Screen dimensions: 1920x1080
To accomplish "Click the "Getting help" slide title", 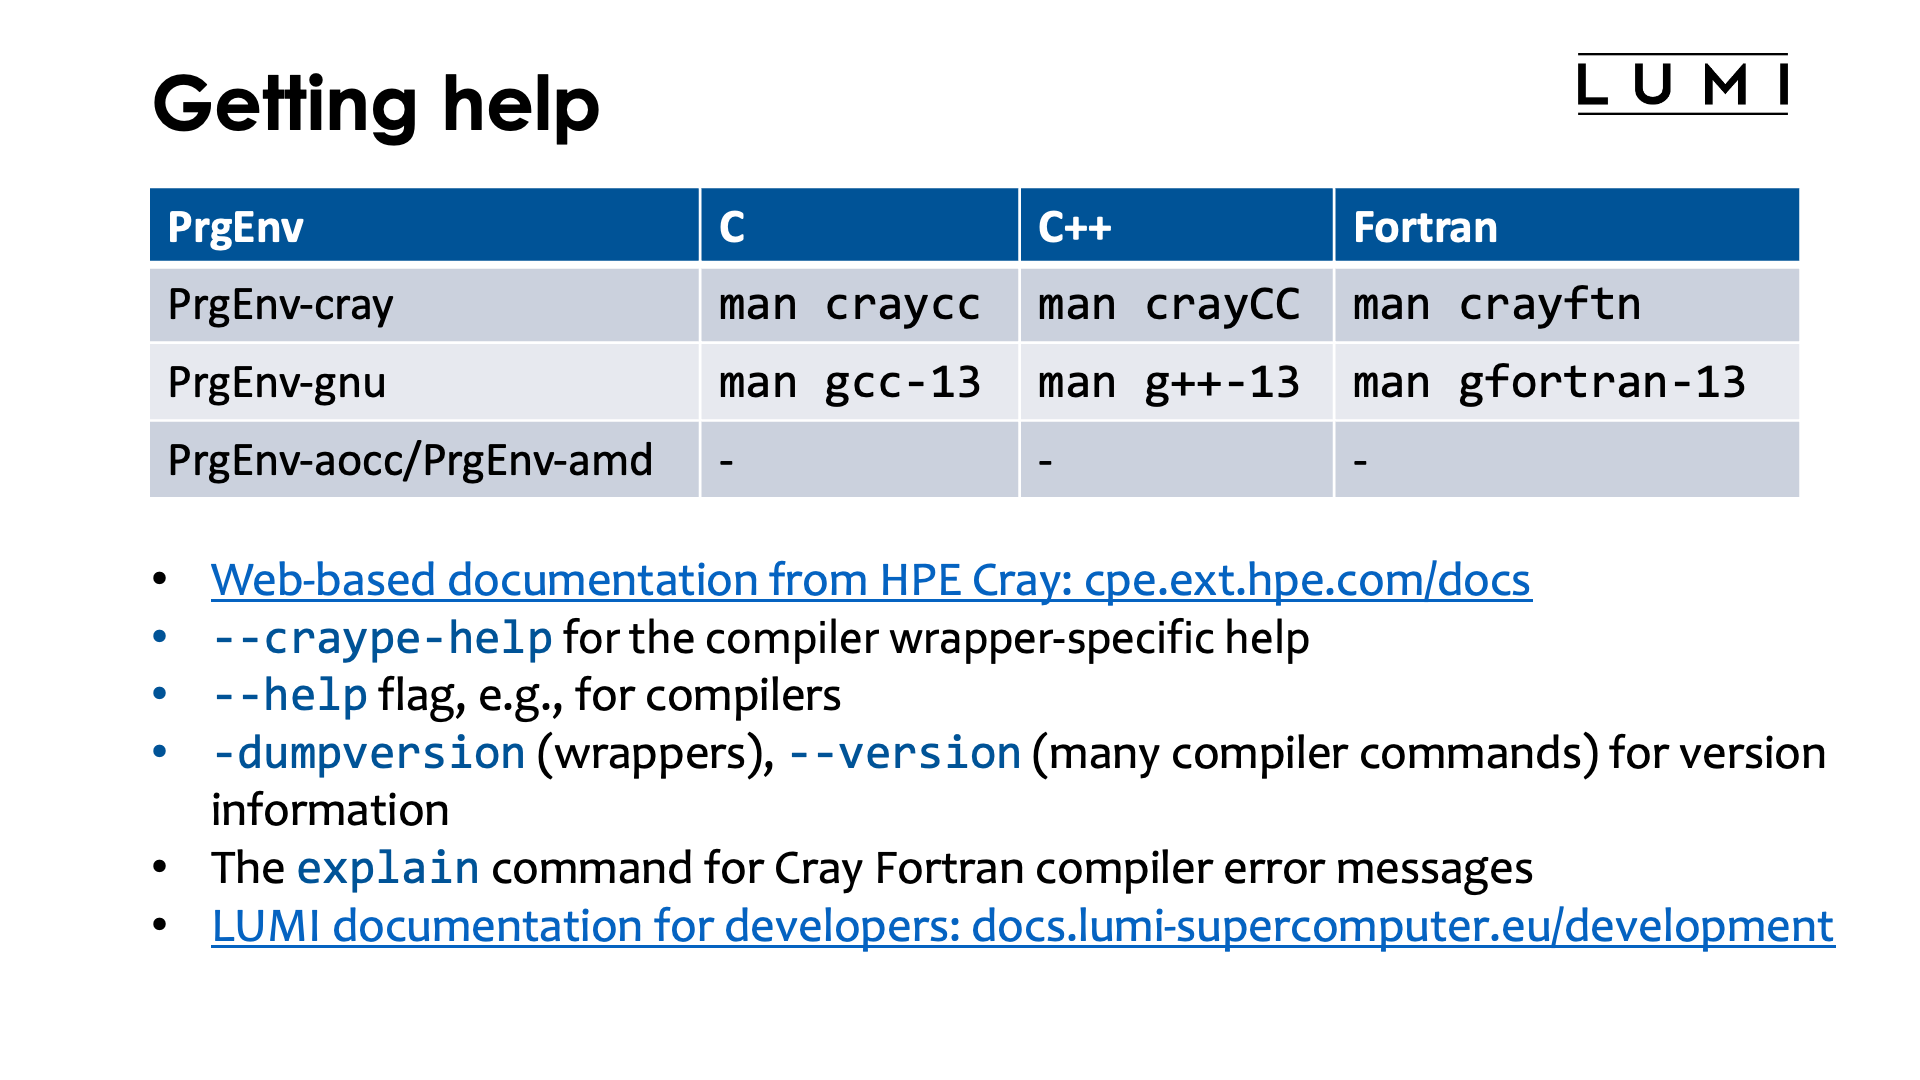I will tap(376, 104).
